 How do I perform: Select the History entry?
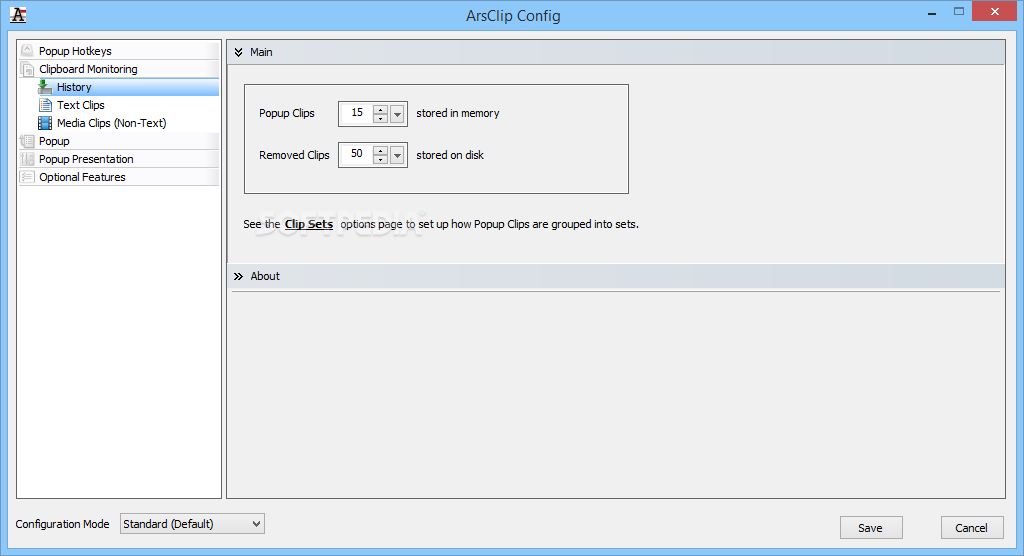pos(128,87)
